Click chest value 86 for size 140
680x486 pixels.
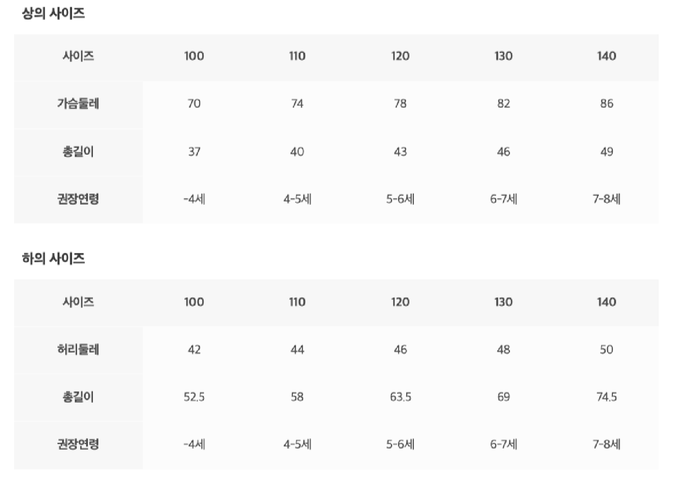(606, 104)
